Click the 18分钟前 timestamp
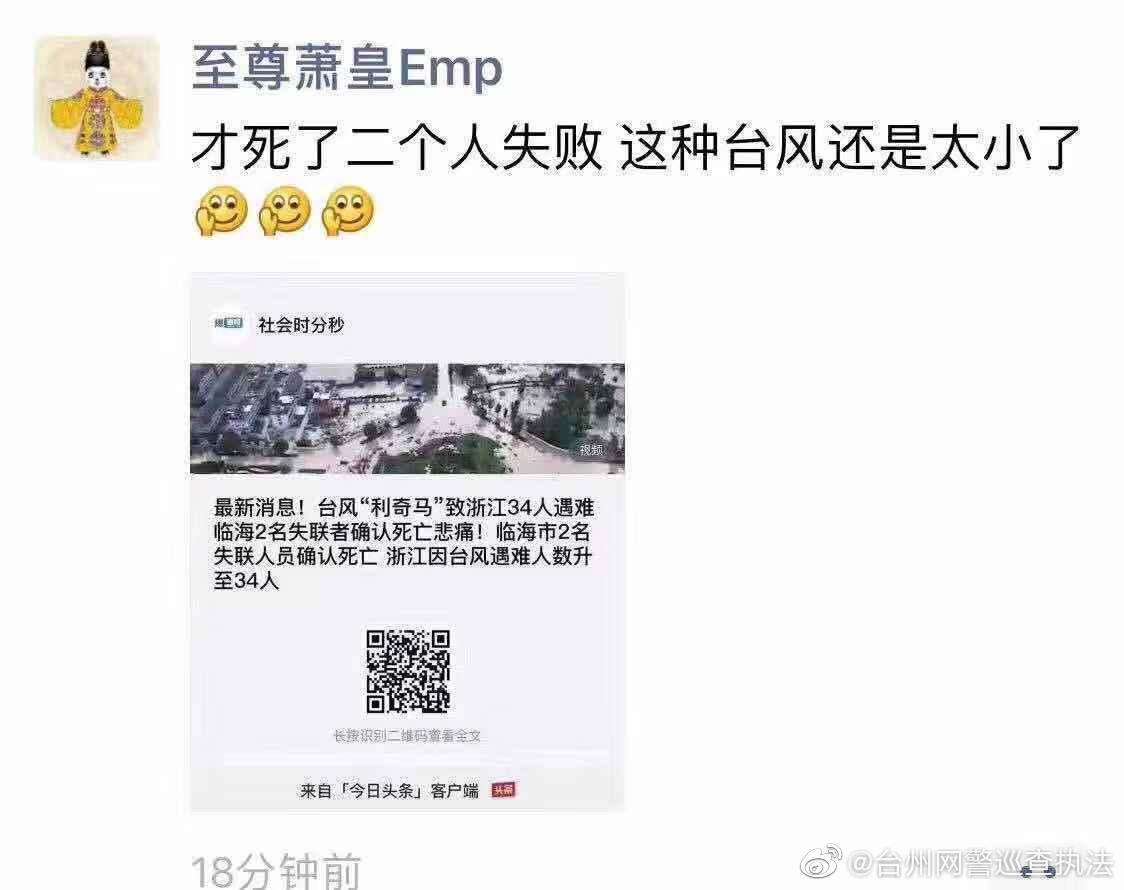Viewport: 1124px width, 890px height. [x=276, y=871]
